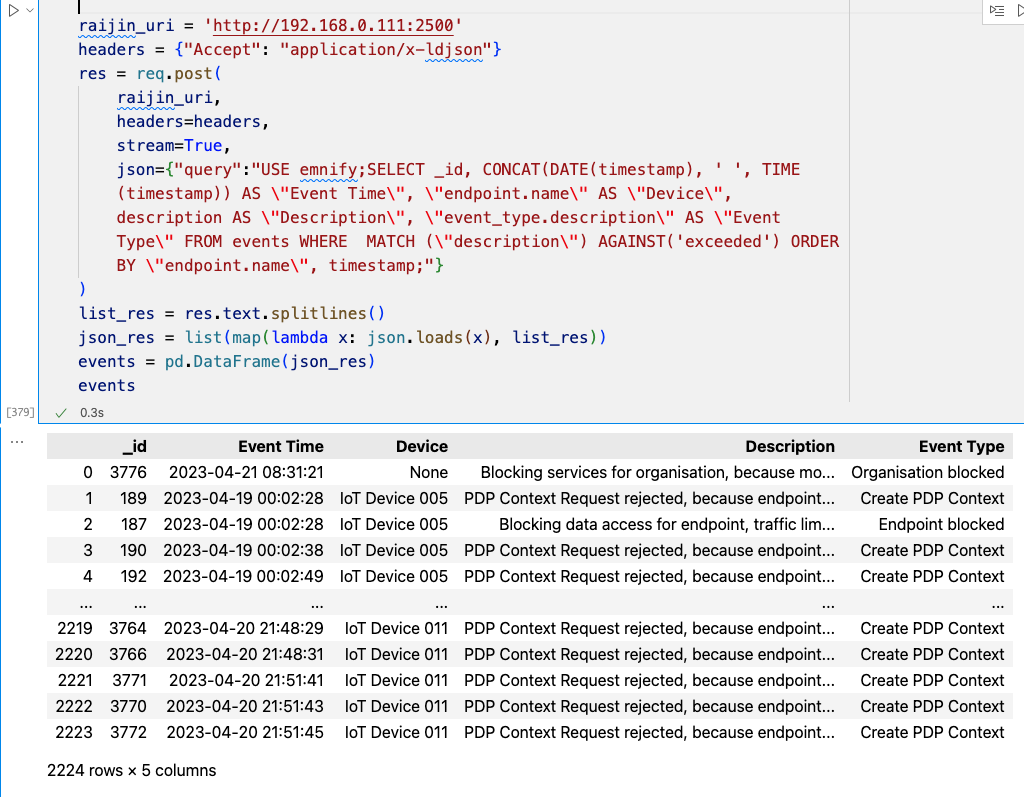Click the green success checkmark below the cell

point(60,412)
